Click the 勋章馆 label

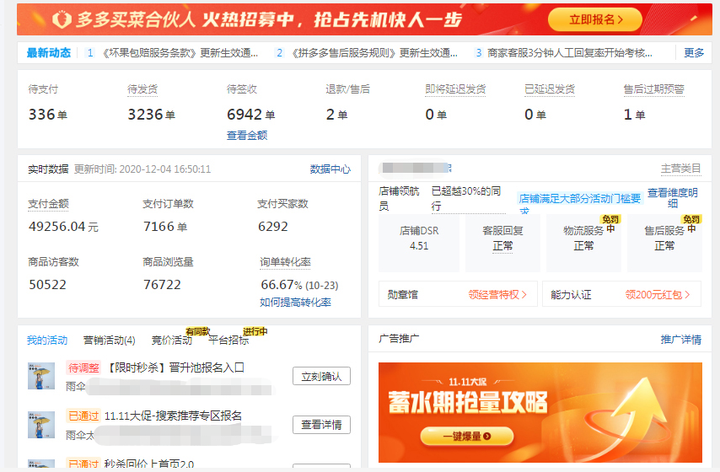pyautogui.click(x=403, y=295)
